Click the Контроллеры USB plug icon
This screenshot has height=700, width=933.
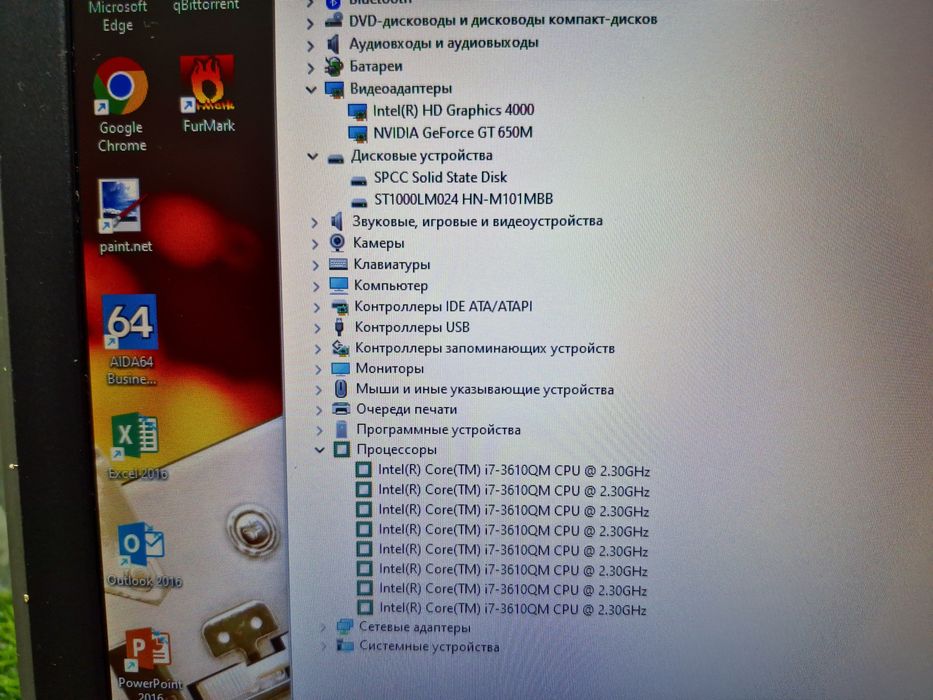(339, 327)
